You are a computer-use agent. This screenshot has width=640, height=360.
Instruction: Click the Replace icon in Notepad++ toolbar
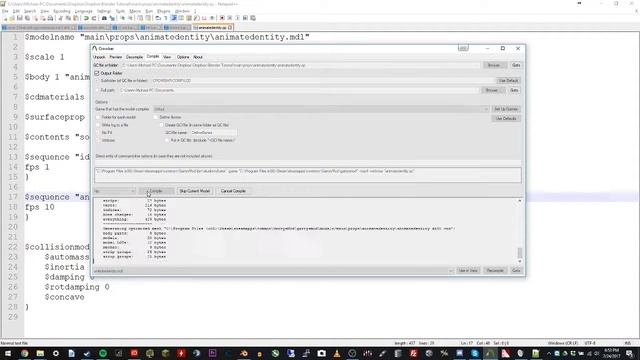[112, 18]
